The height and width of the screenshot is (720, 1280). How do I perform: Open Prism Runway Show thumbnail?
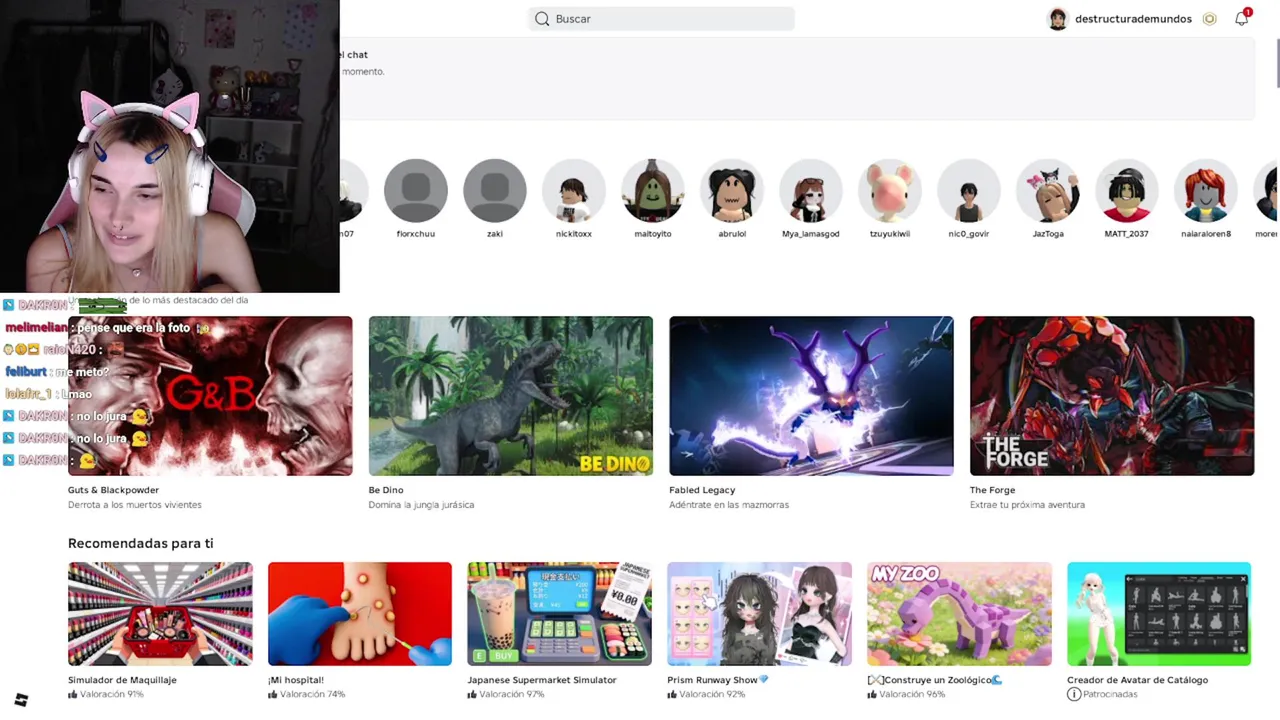(760, 614)
